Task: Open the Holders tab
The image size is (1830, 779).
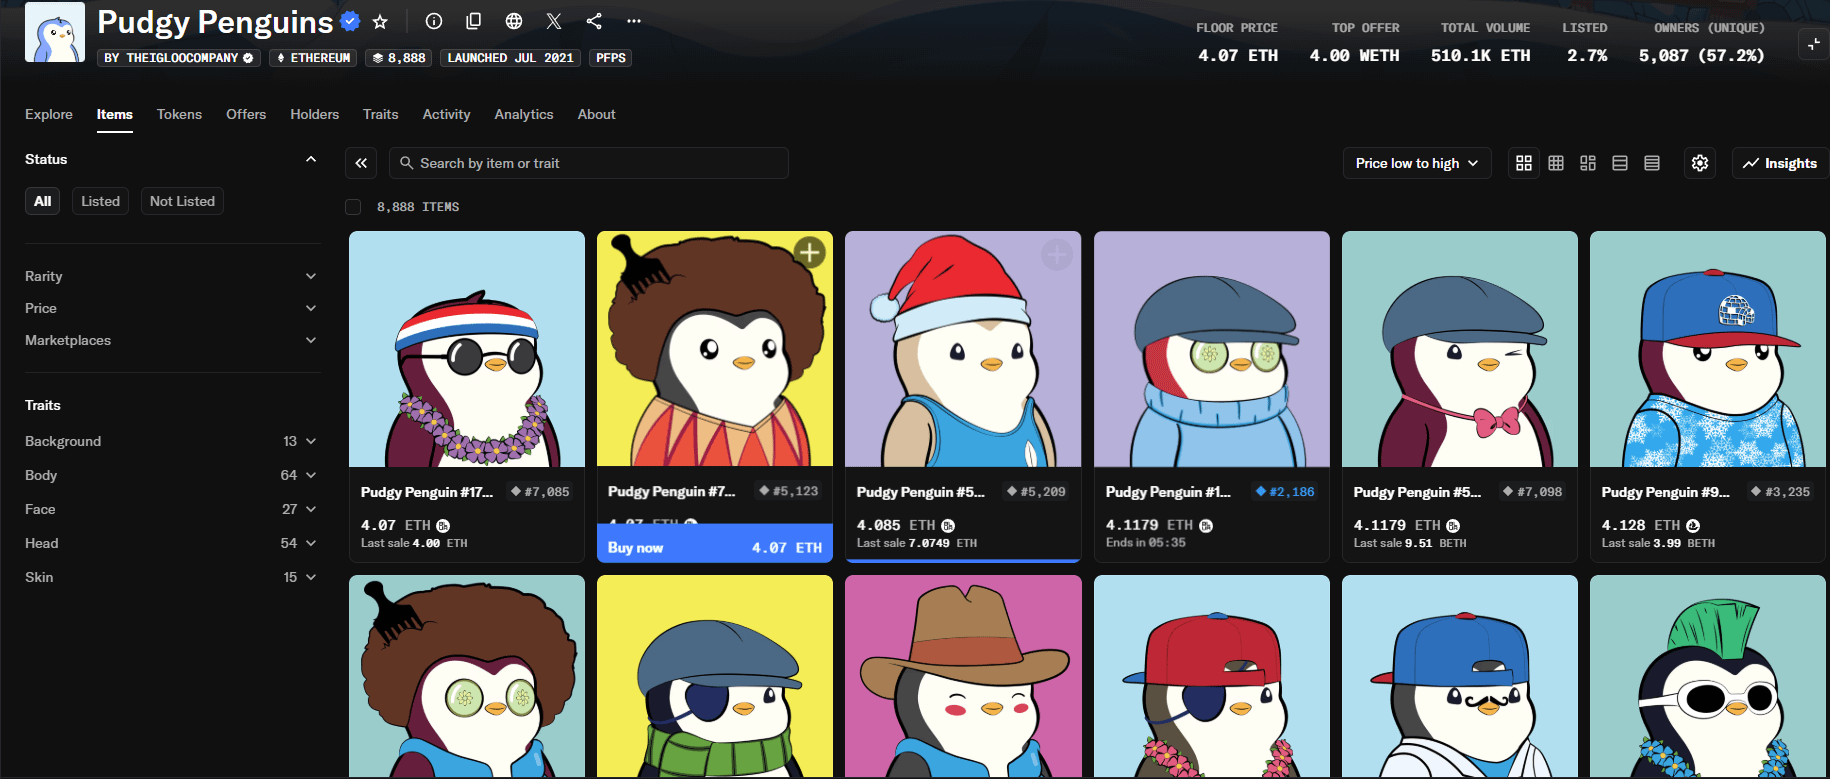Action: [315, 114]
